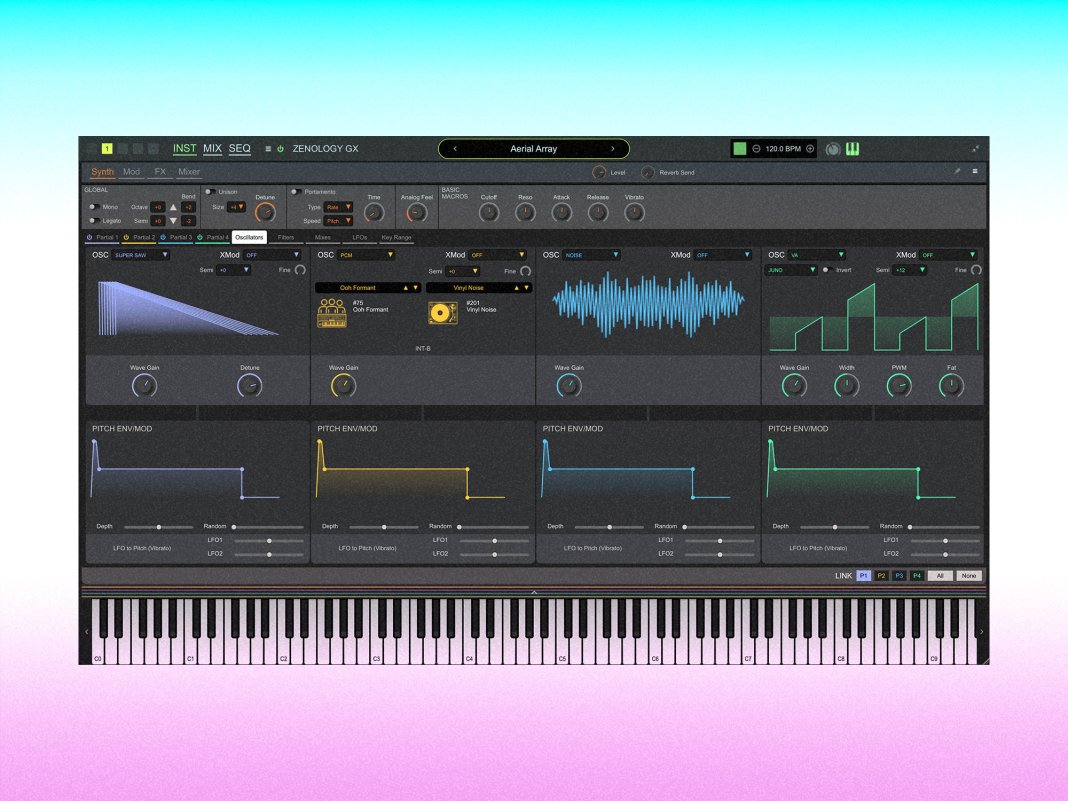The image size is (1068, 801).
Task: Open the Portamento Type Rate dropdown
Action: tap(340, 207)
